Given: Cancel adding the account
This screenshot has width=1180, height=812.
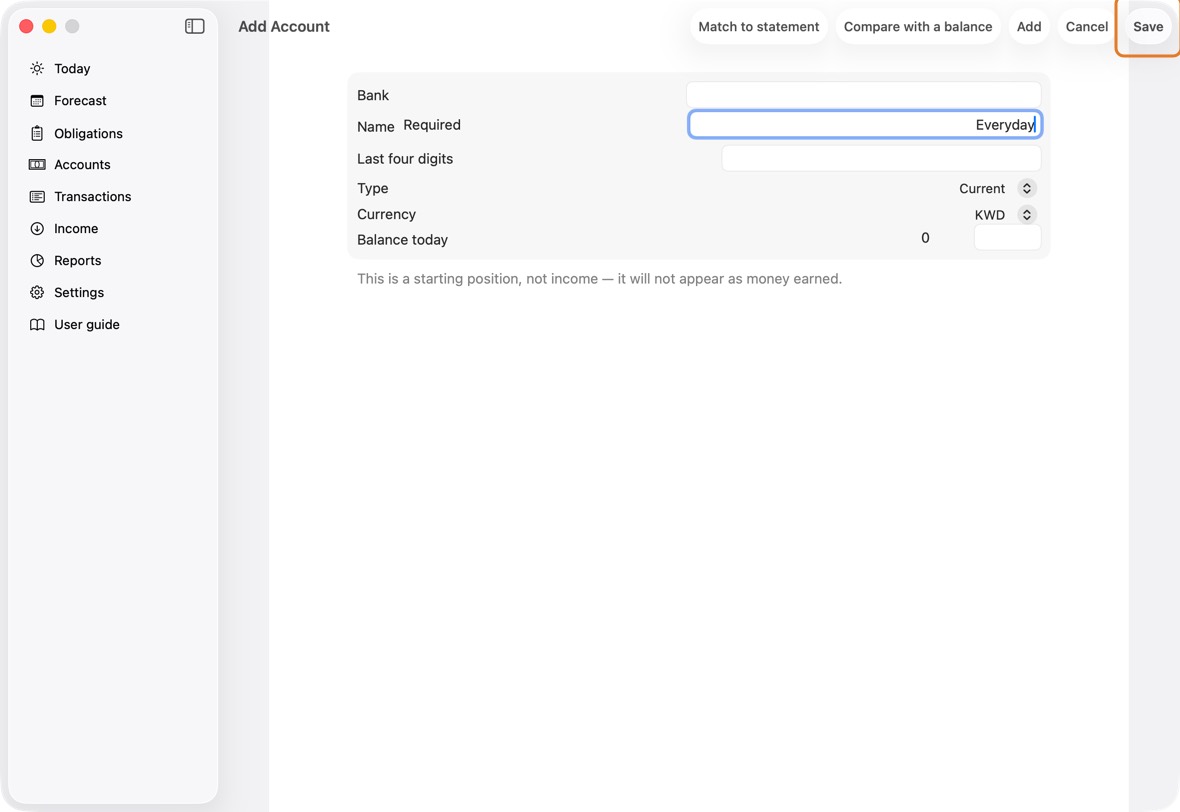Looking at the screenshot, I should point(1087,26).
